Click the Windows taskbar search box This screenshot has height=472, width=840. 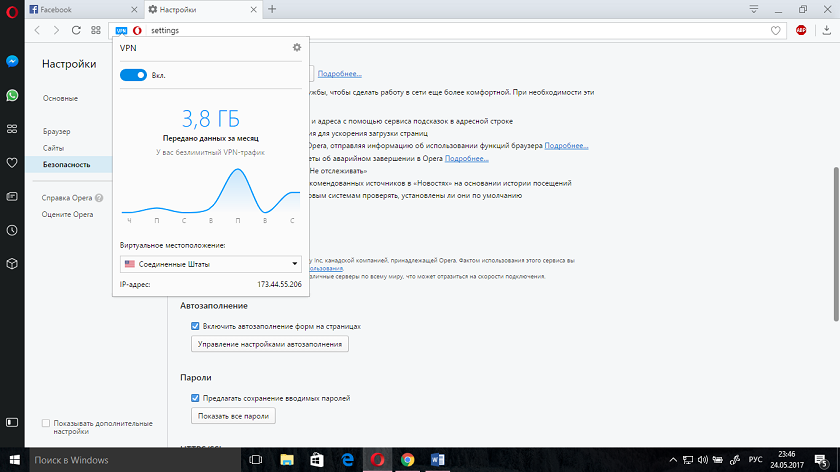point(120,460)
